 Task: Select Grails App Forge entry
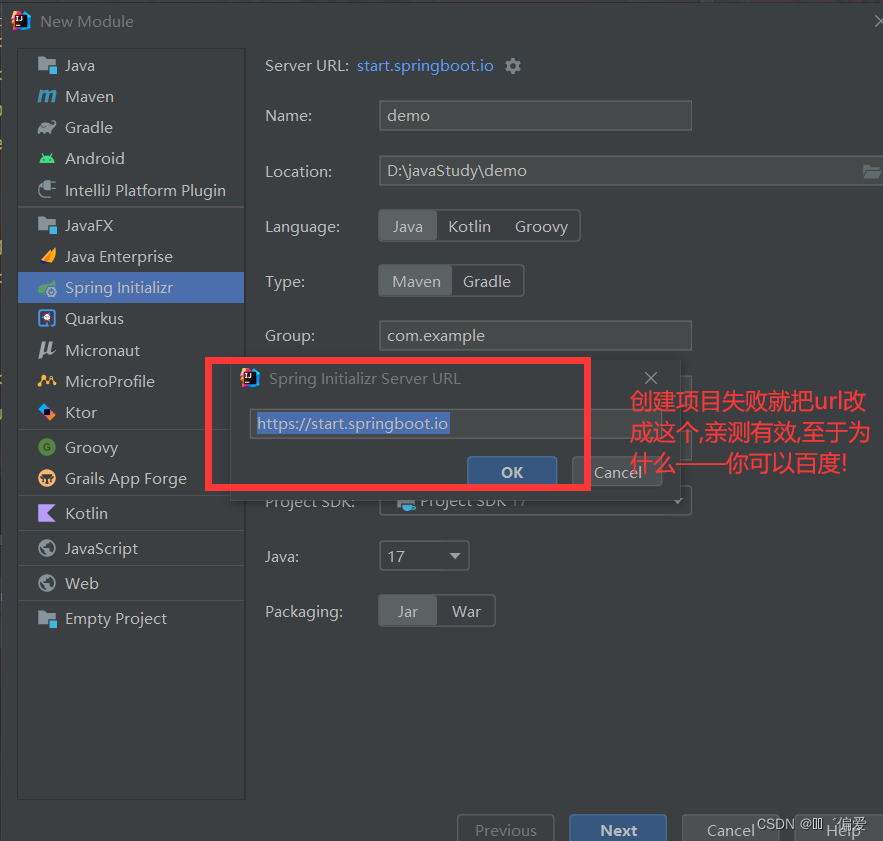point(131,478)
